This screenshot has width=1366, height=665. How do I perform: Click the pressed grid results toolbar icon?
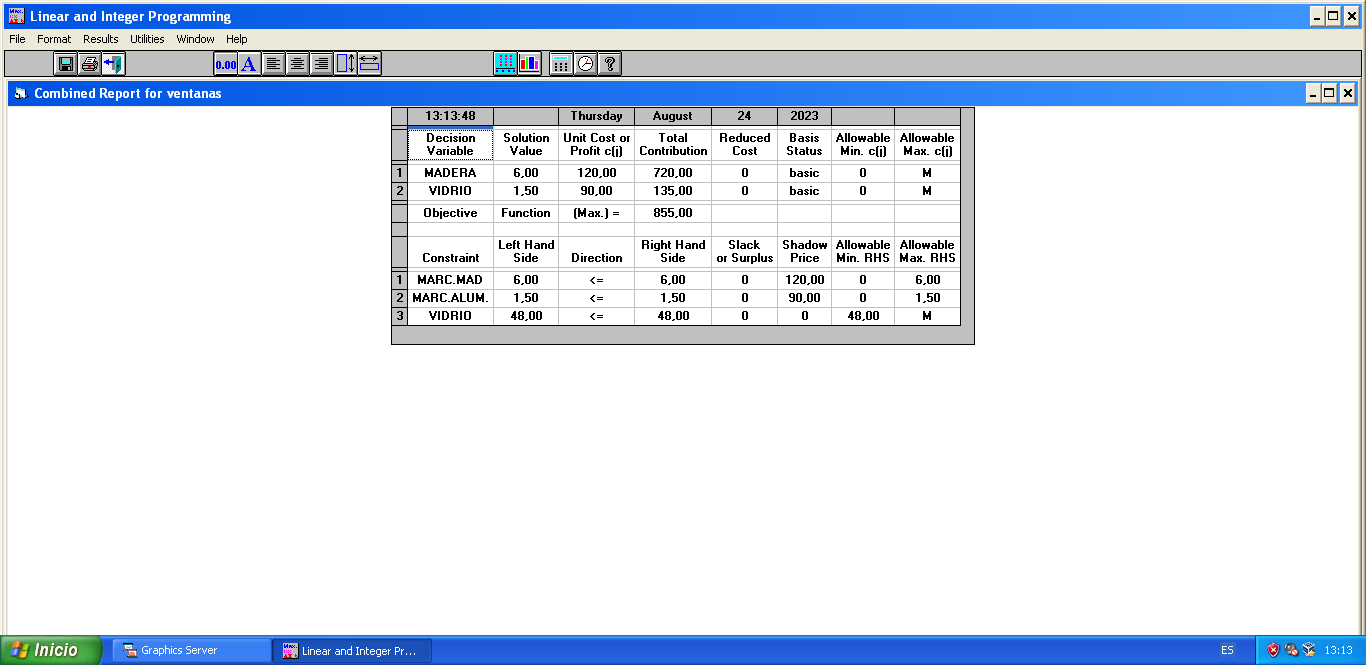point(505,64)
